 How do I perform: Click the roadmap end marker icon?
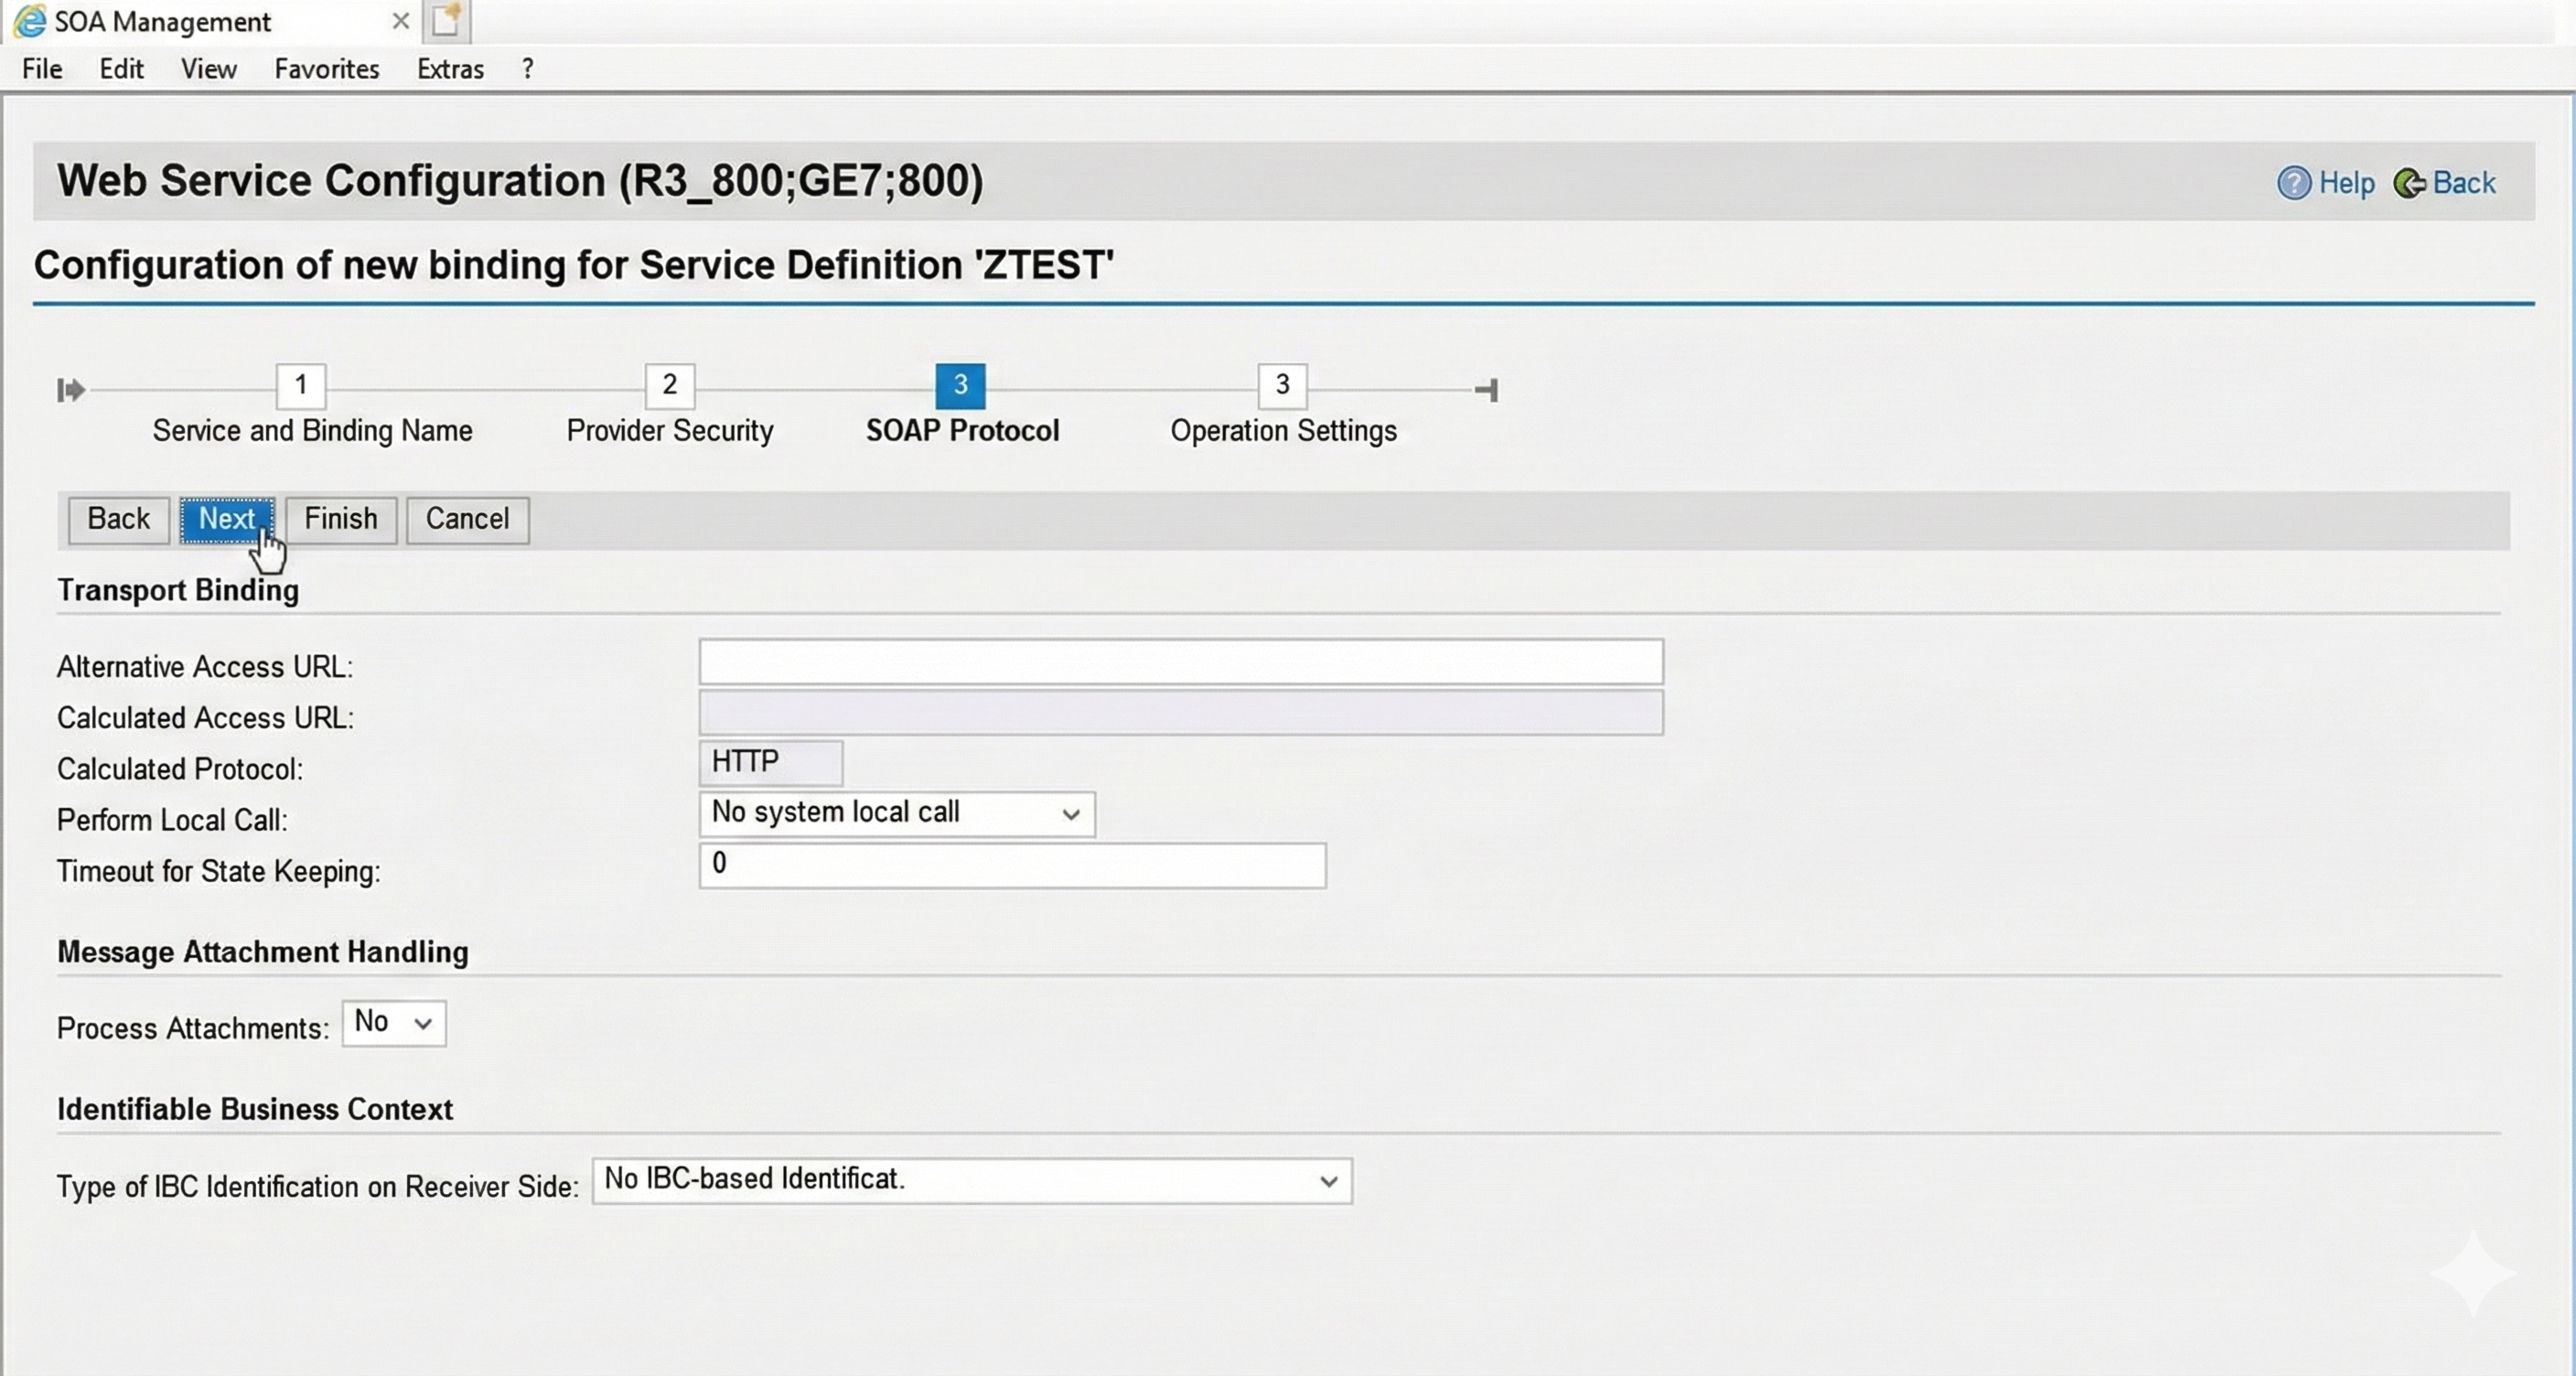click(1487, 389)
